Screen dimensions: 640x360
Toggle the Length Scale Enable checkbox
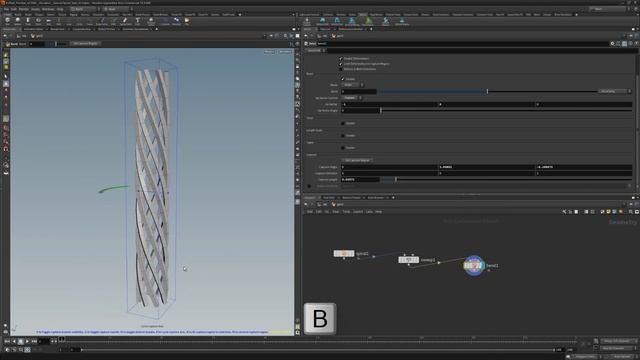343,136
